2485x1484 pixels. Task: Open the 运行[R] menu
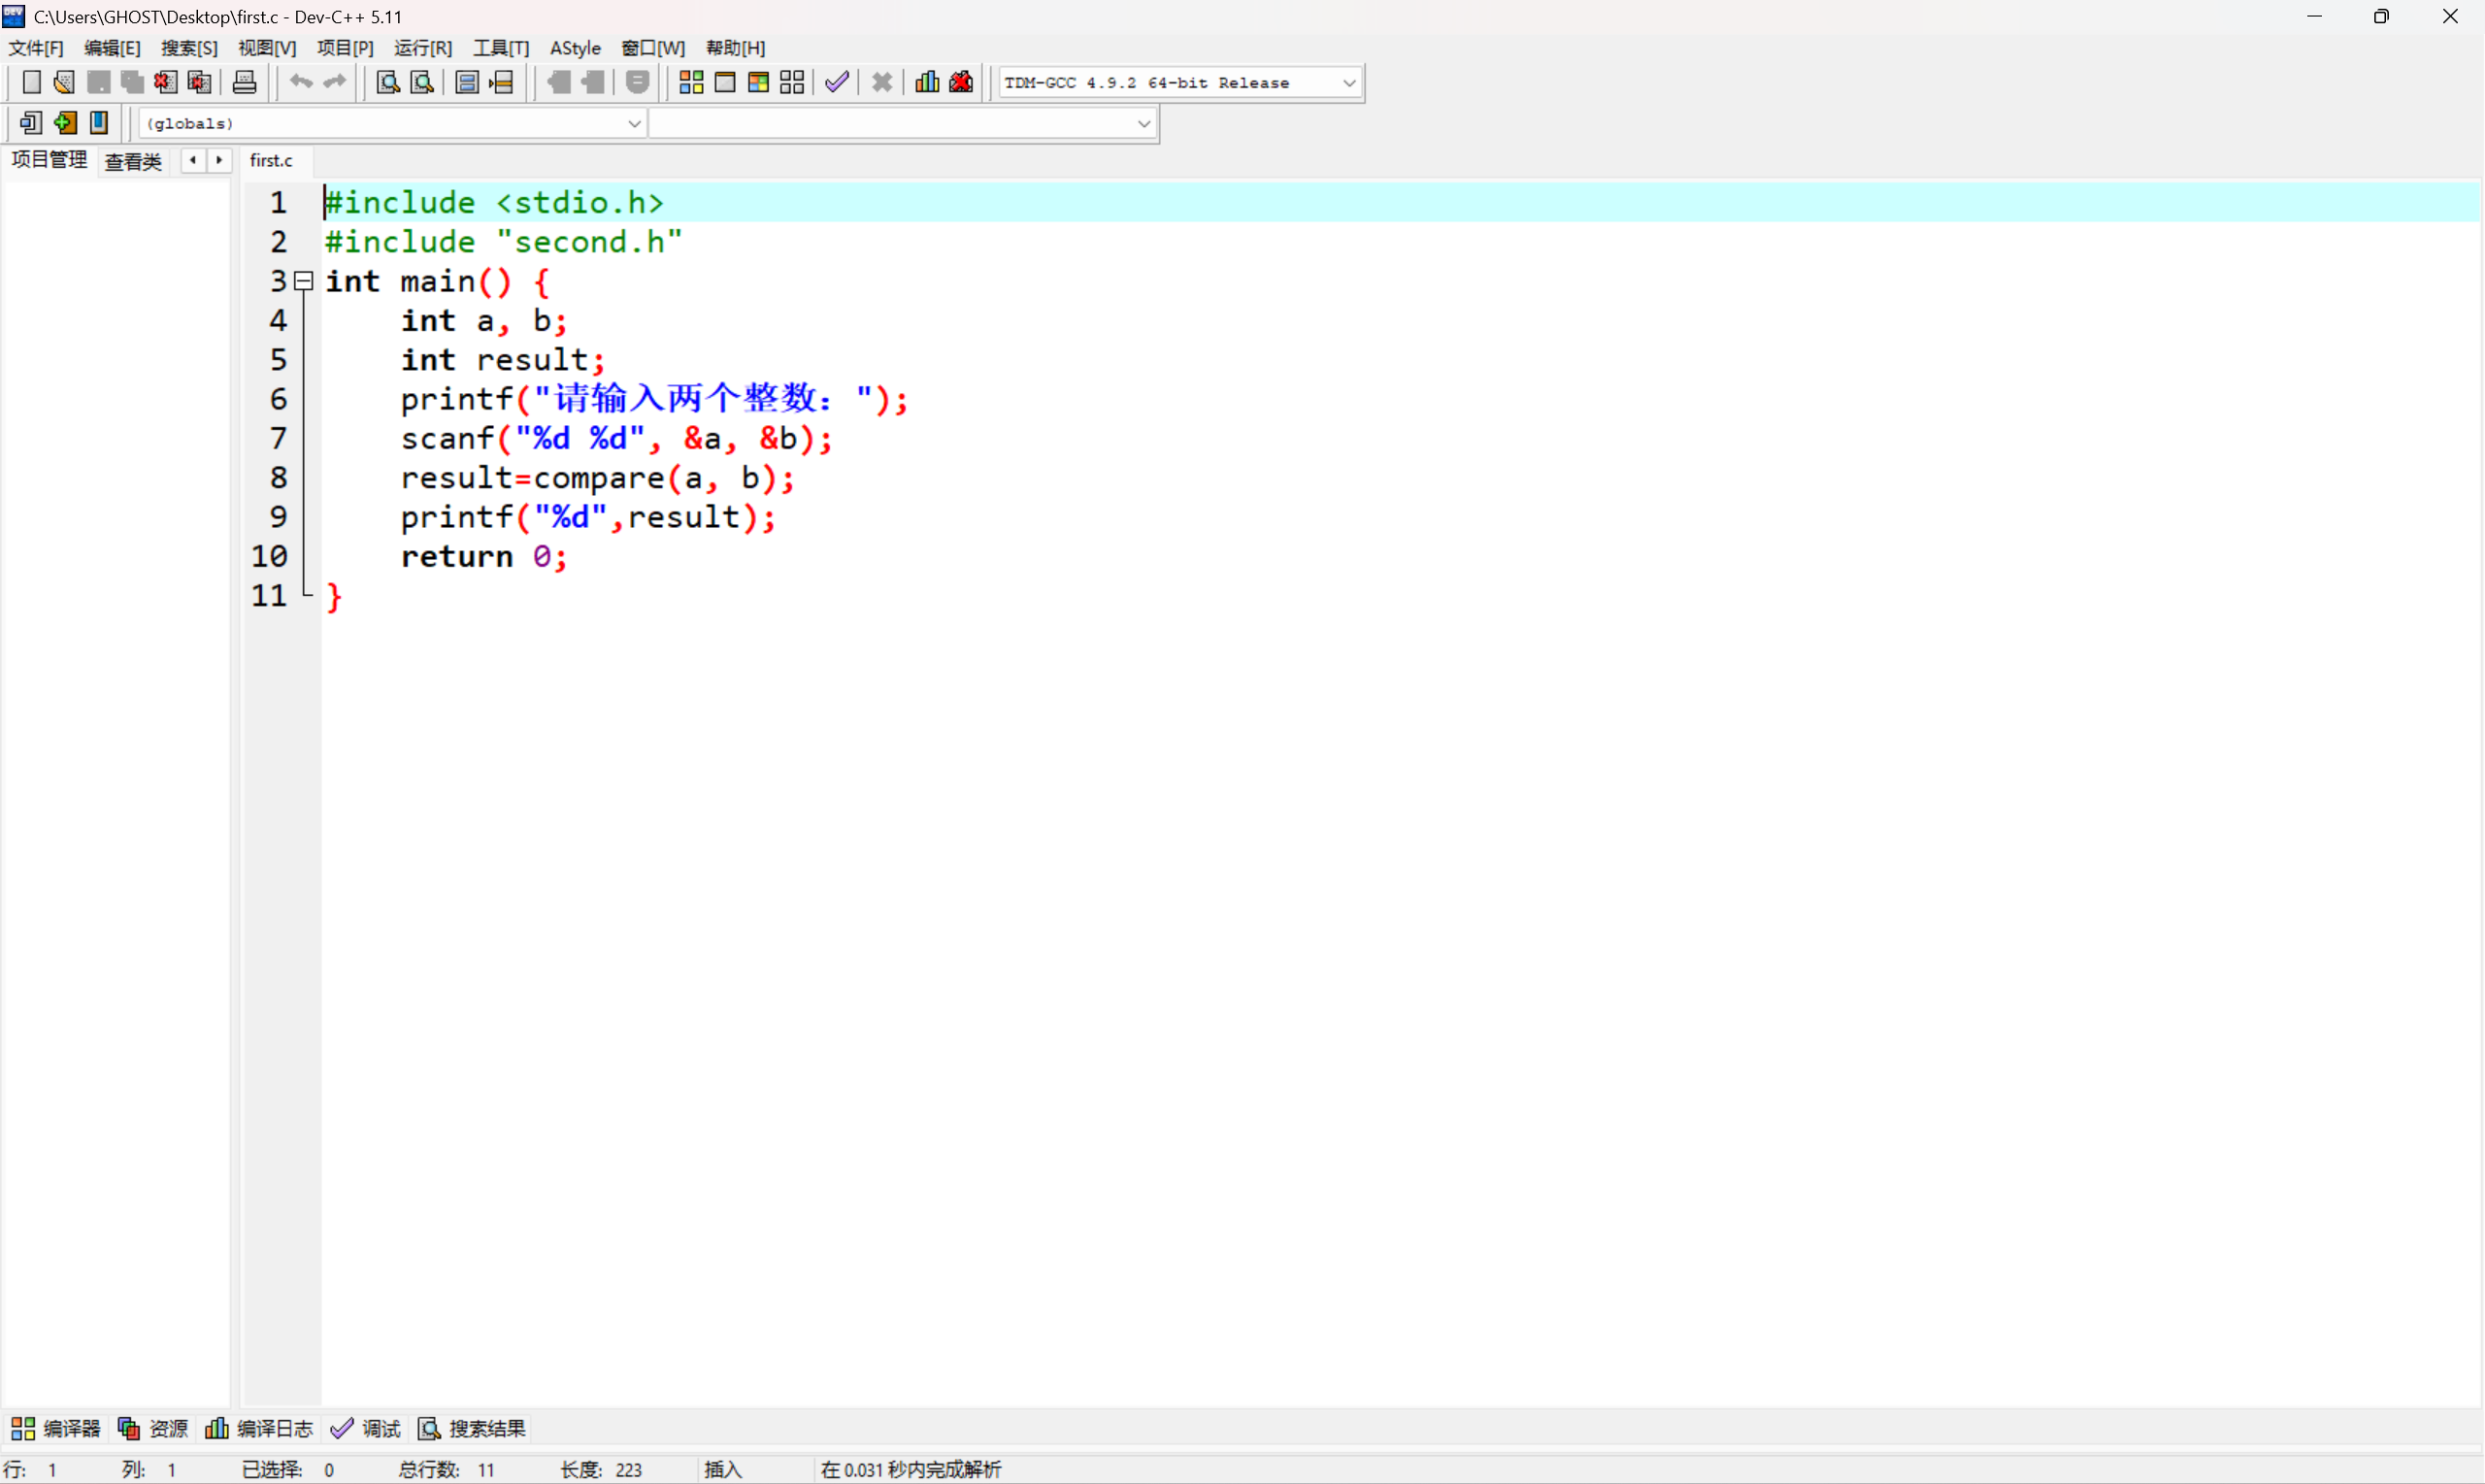[x=422, y=48]
